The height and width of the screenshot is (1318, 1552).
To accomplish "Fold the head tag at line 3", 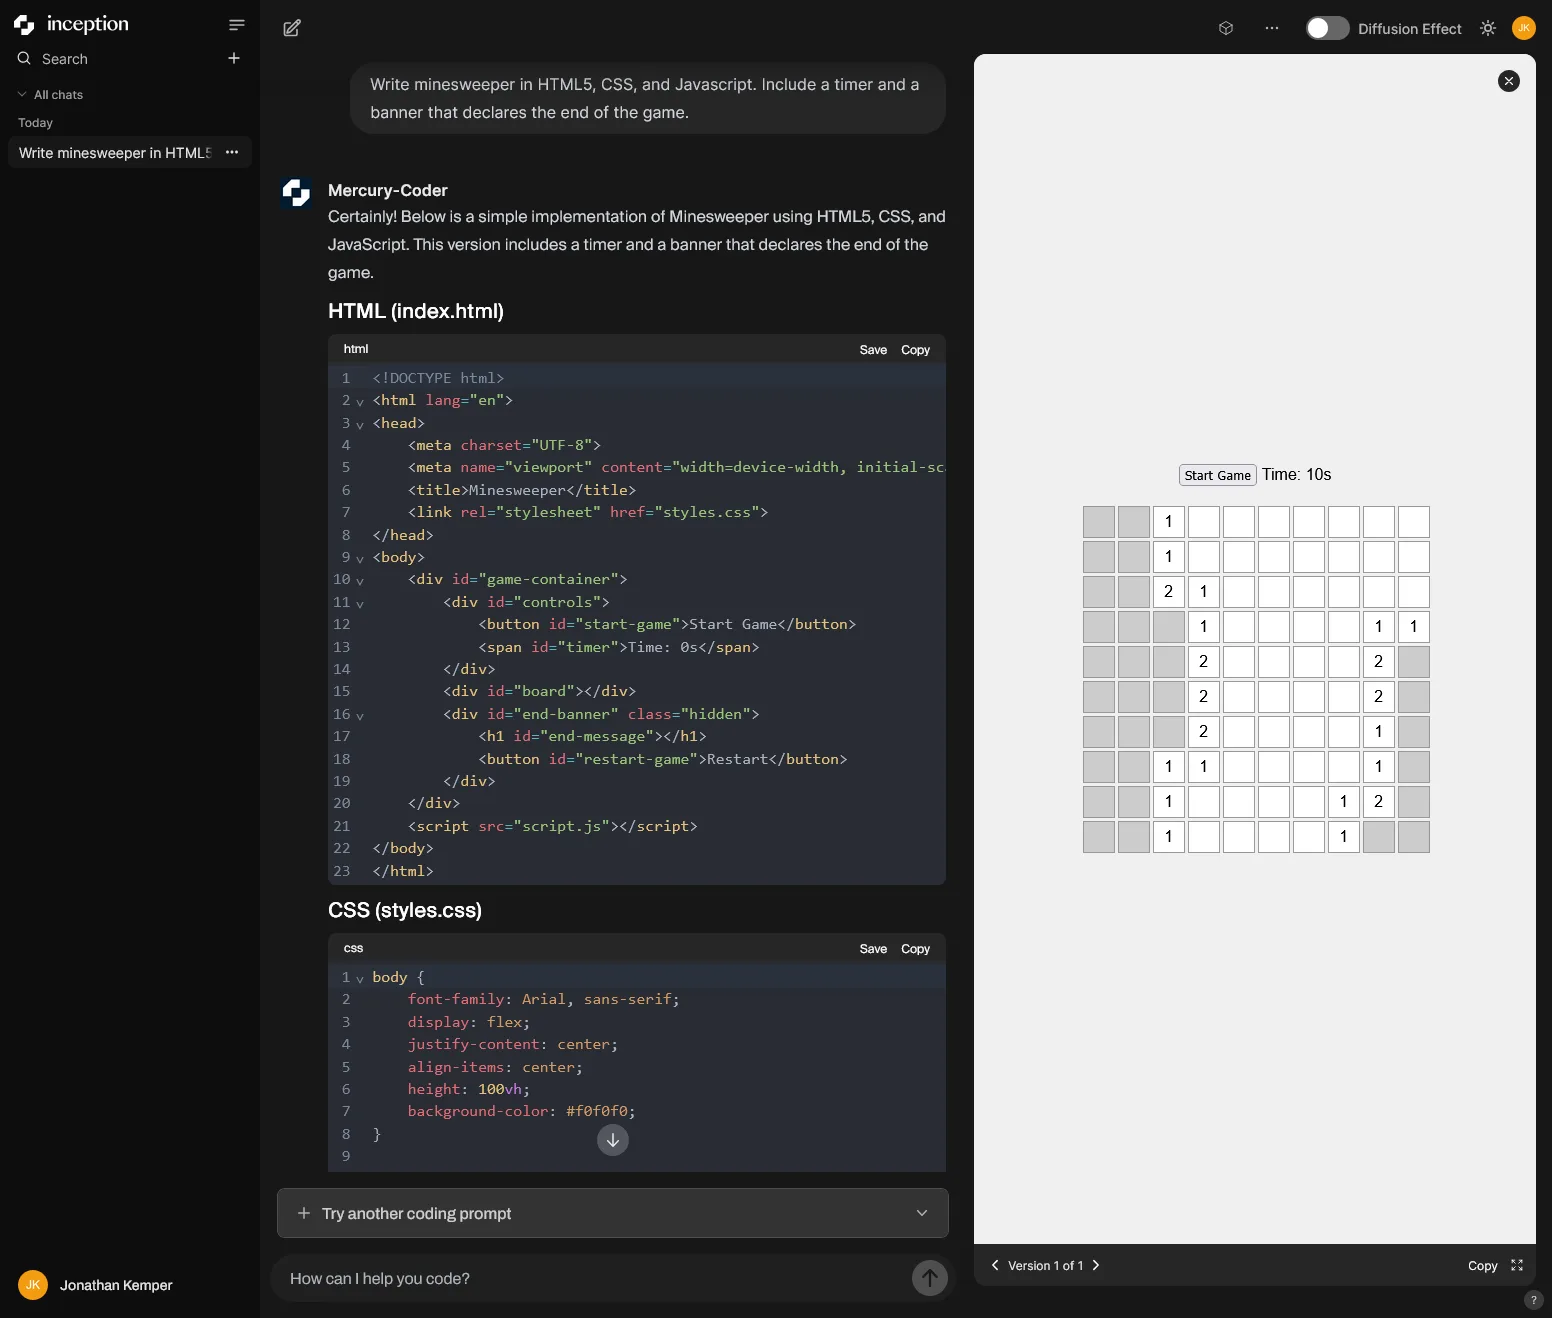I will pos(360,425).
